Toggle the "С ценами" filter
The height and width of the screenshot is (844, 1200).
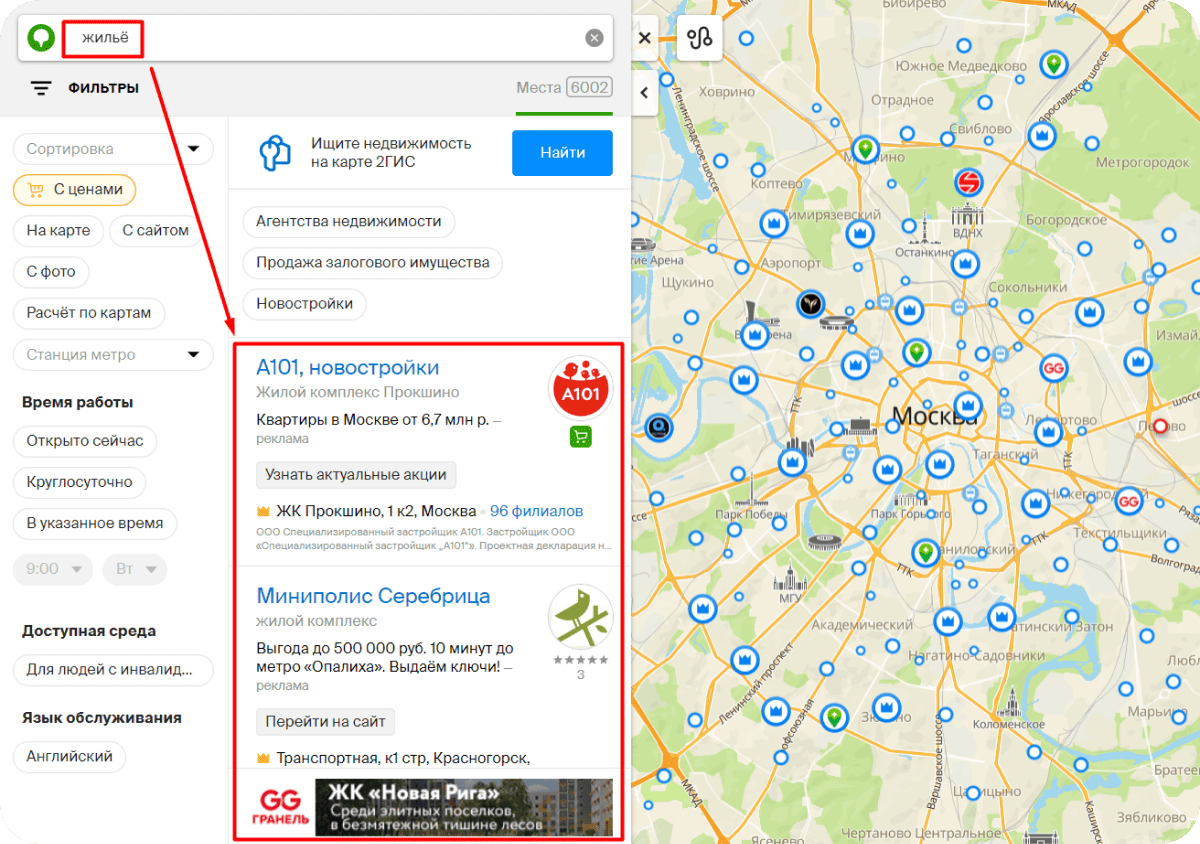74,189
